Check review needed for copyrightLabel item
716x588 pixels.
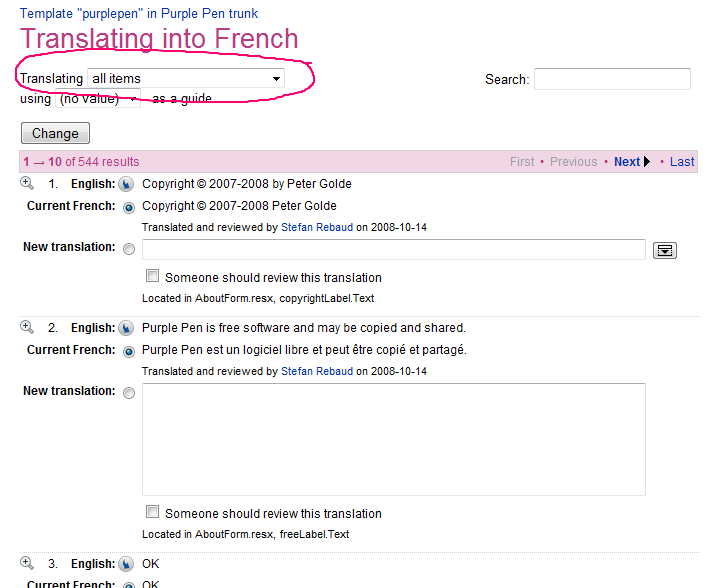click(152, 276)
